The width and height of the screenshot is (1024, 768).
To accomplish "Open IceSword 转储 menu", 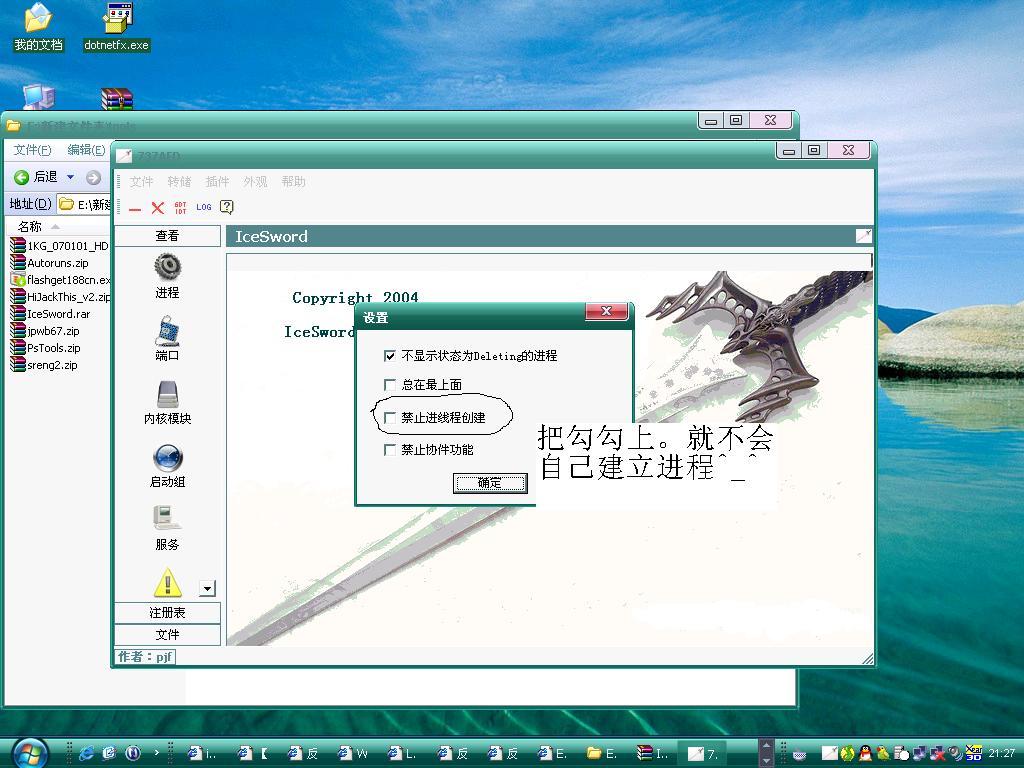I will click(x=179, y=182).
